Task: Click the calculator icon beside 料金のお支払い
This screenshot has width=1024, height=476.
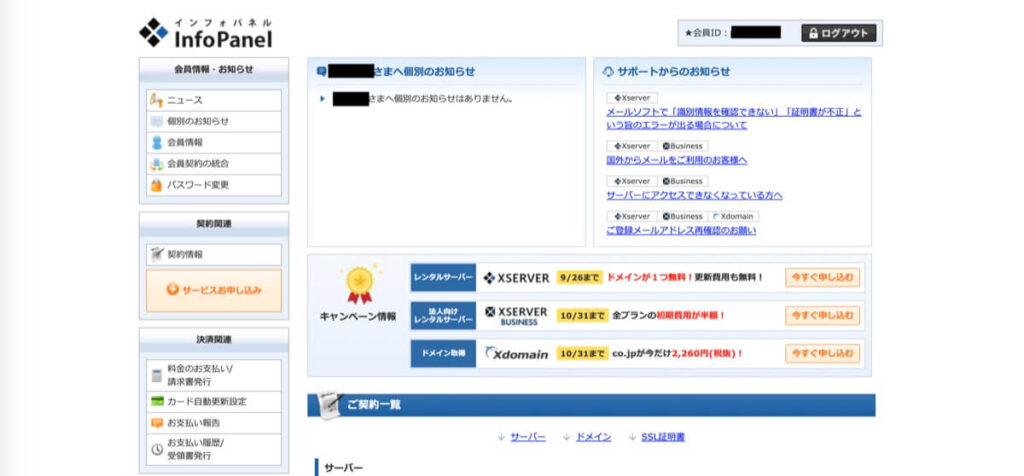Action: 157,375
